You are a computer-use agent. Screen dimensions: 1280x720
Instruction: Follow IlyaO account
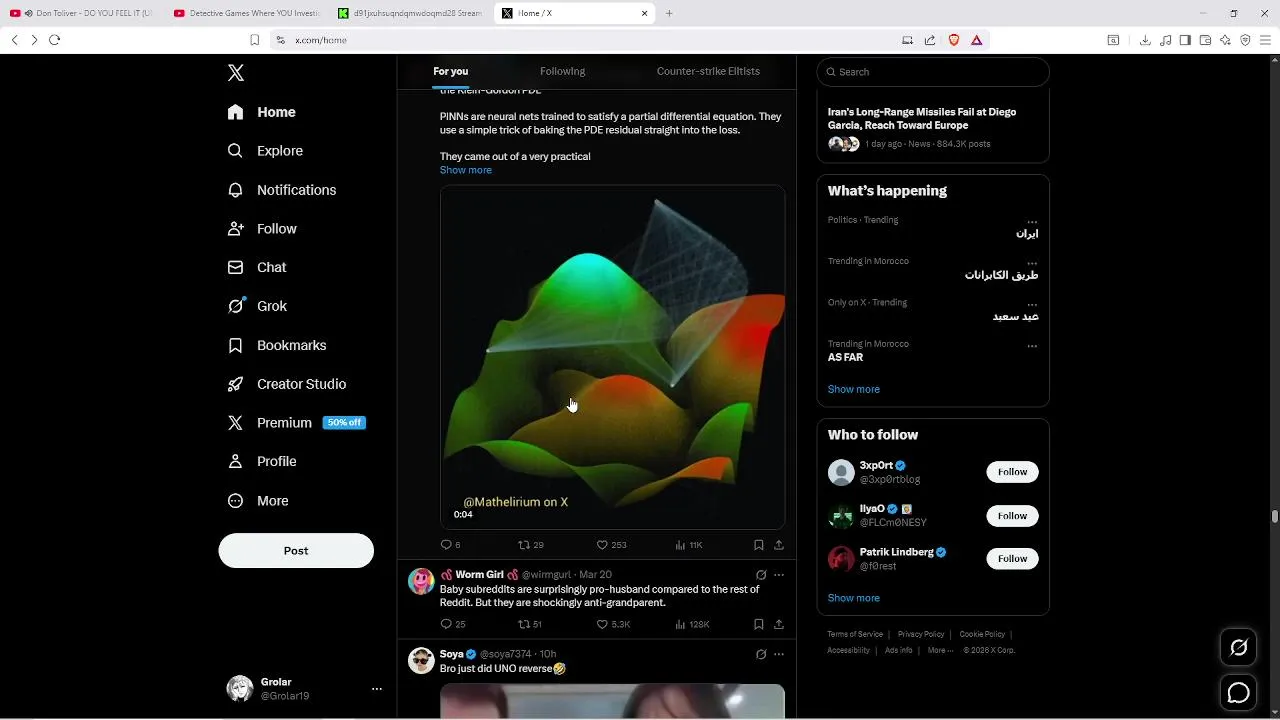pos(1012,516)
